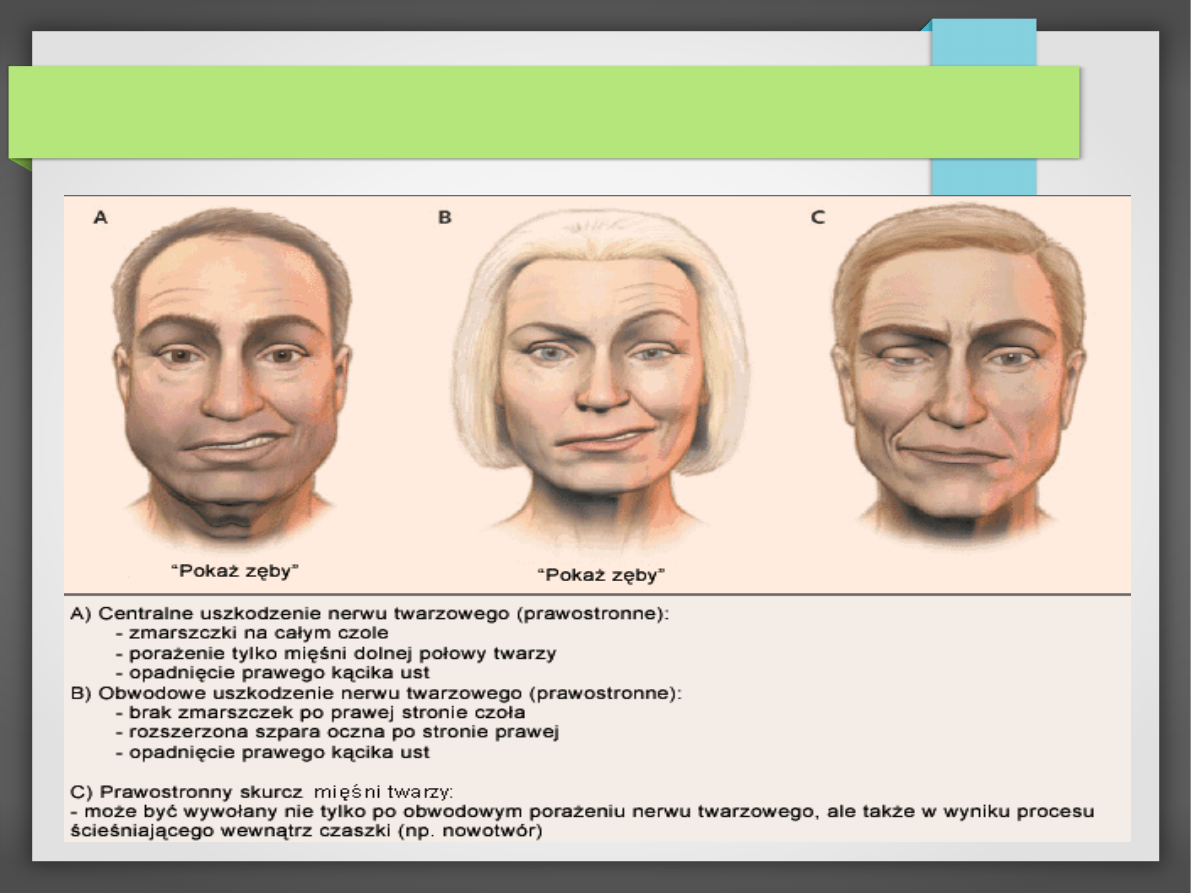This screenshot has height=893, width=1191.
Task: Click the letter B label above second face
Action: point(445,216)
